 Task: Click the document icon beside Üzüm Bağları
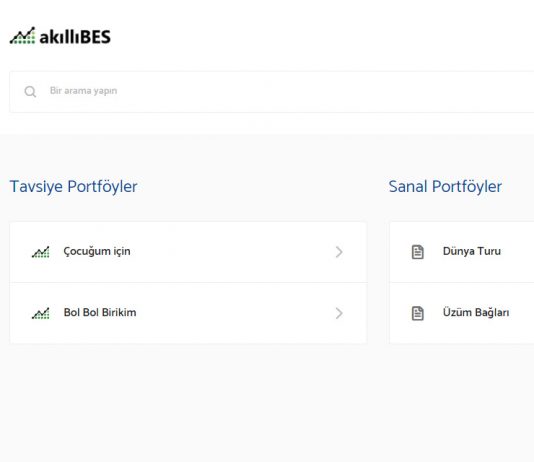(418, 313)
